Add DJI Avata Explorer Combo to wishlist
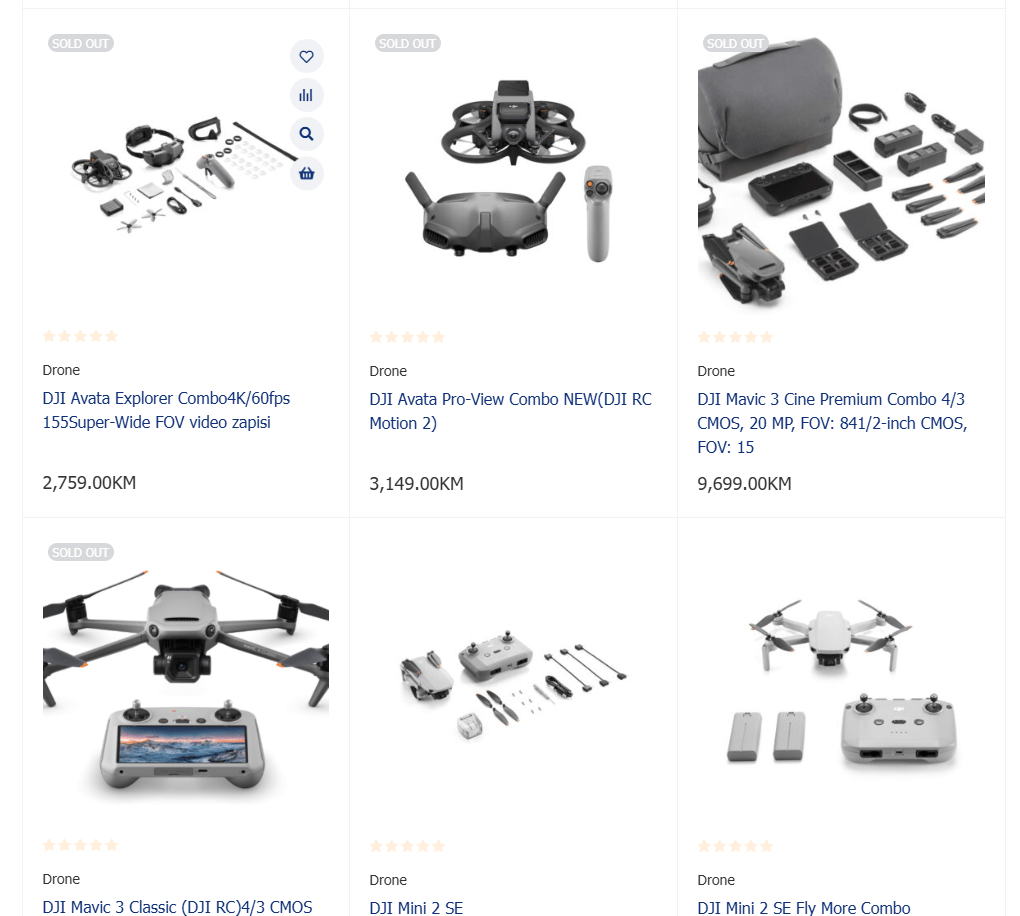 [x=306, y=57]
